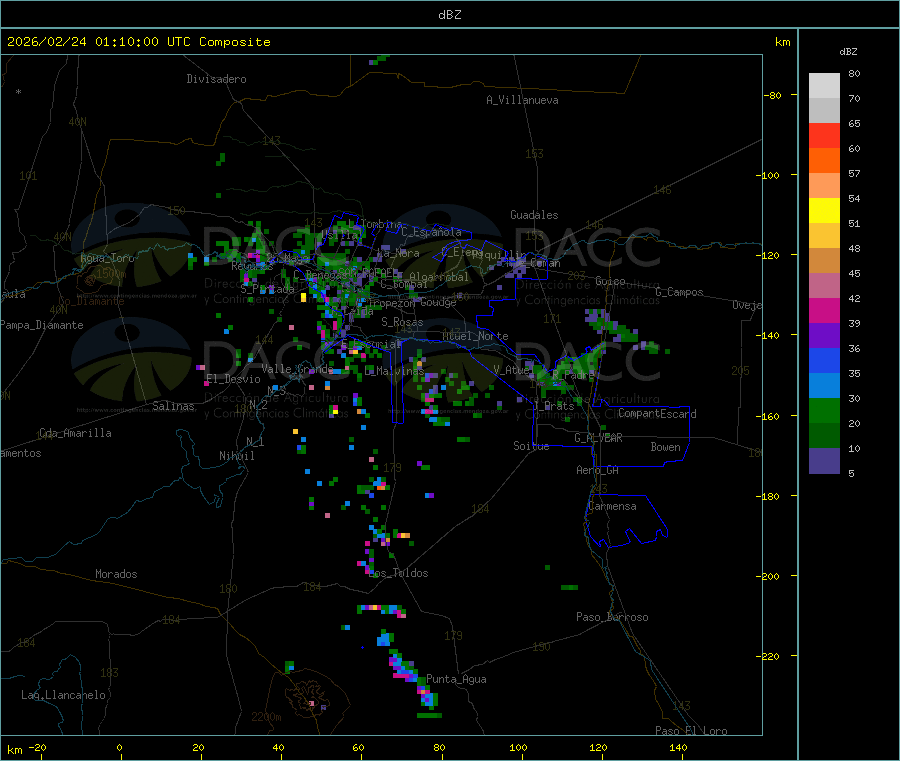The image size is (900, 761).
Task: Click the C_Española label
Action: click(x=431, y=232)
